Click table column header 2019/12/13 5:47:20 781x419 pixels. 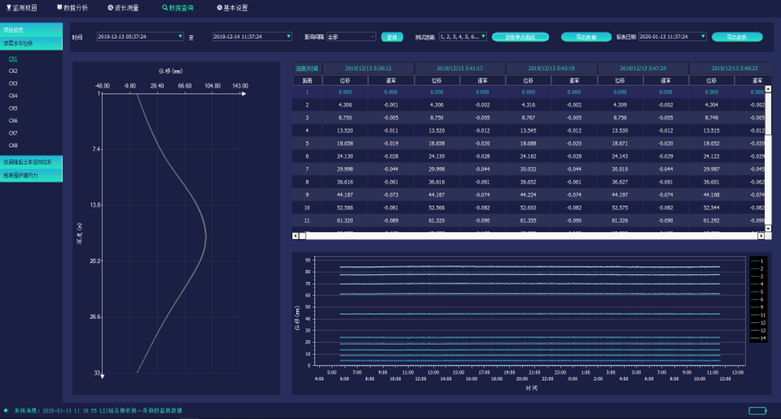tap(643, 68)
